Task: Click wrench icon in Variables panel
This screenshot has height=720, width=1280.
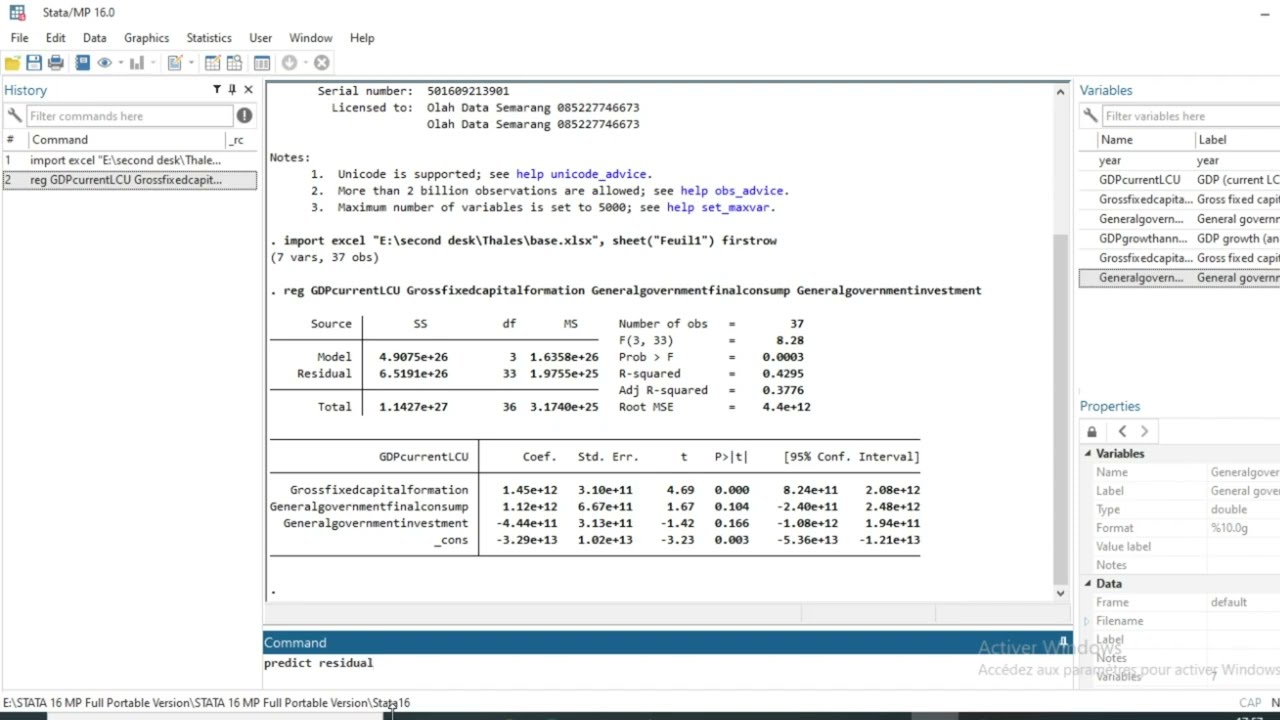Action: pyautogui.click(x=1091, y=116)
